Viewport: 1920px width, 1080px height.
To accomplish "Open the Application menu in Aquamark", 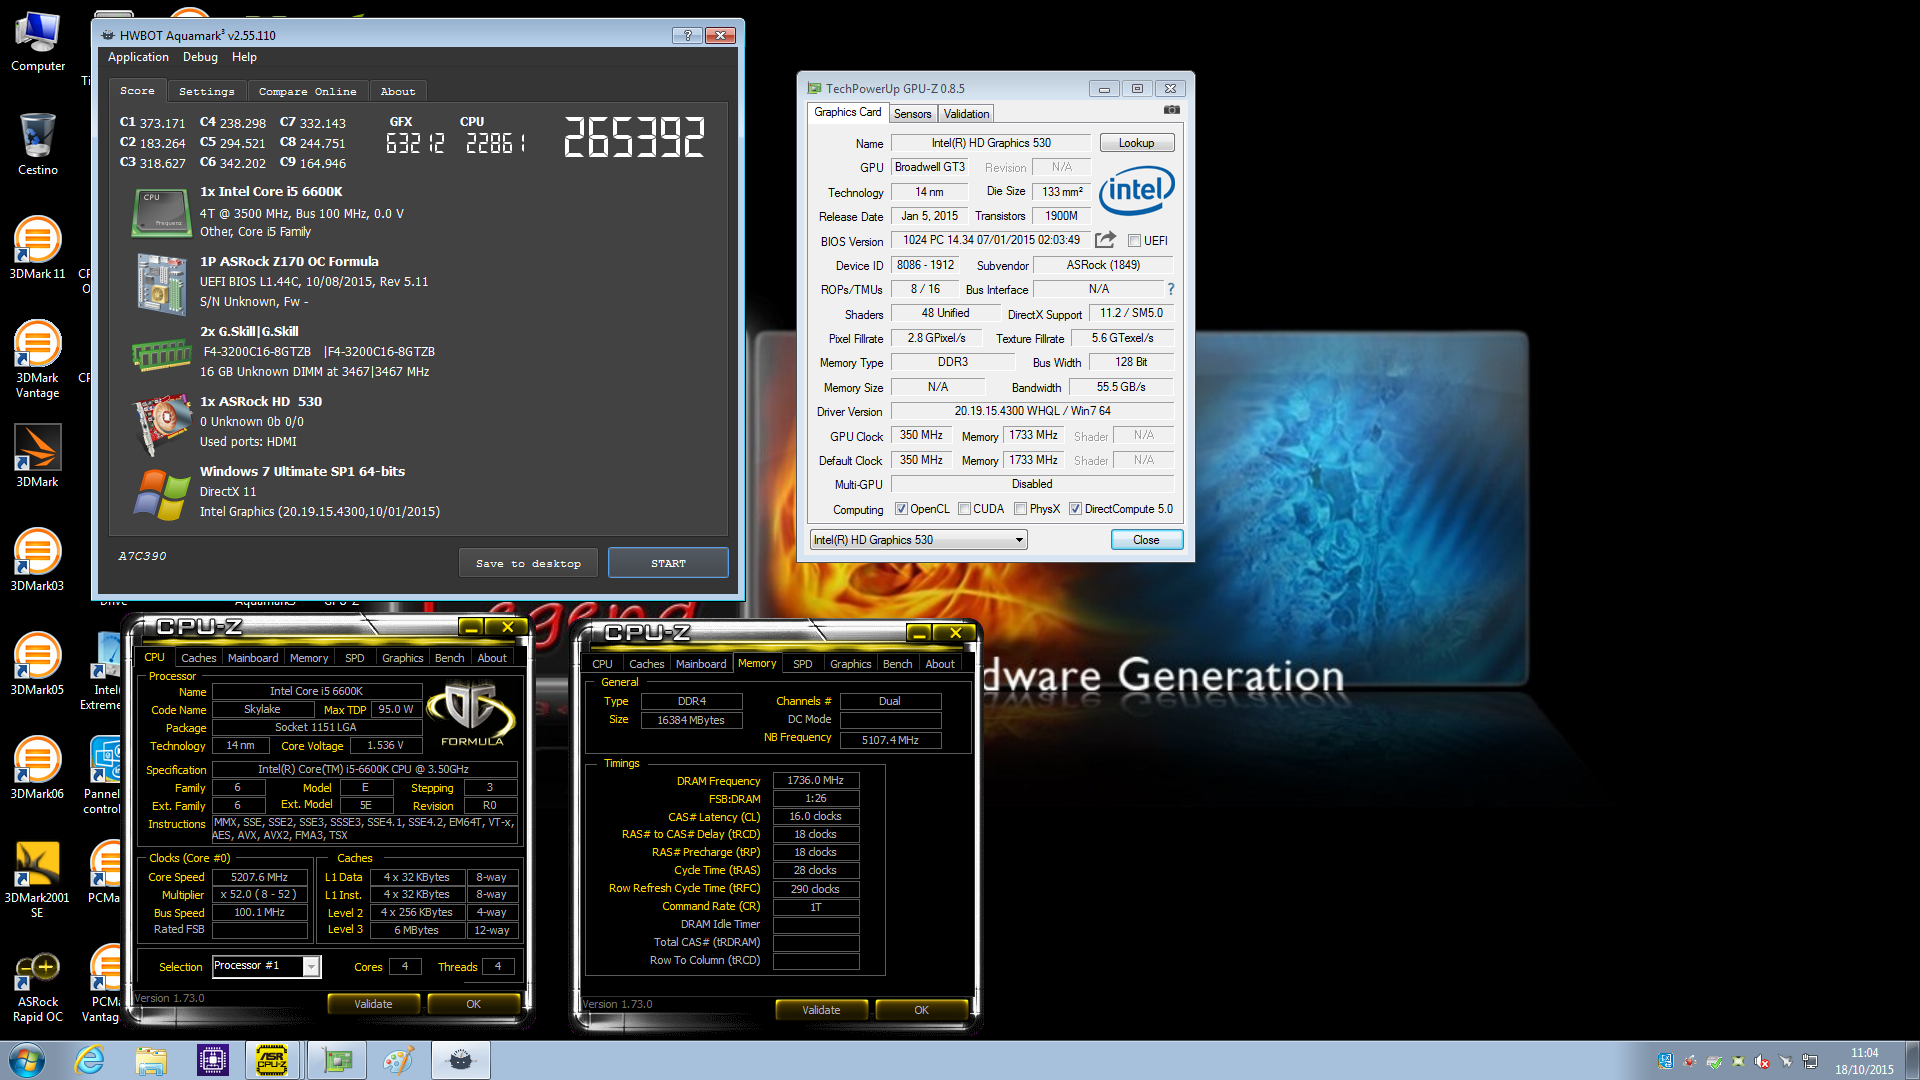I will [x=138, y=57].
